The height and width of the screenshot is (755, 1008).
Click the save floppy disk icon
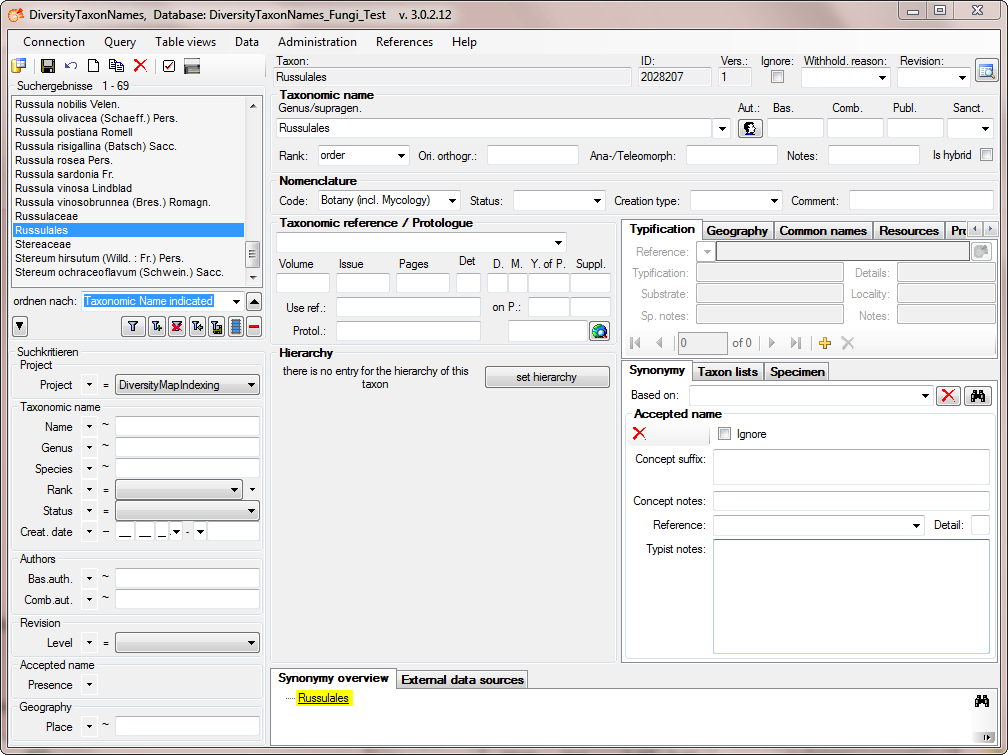click(x=47, y=66)
